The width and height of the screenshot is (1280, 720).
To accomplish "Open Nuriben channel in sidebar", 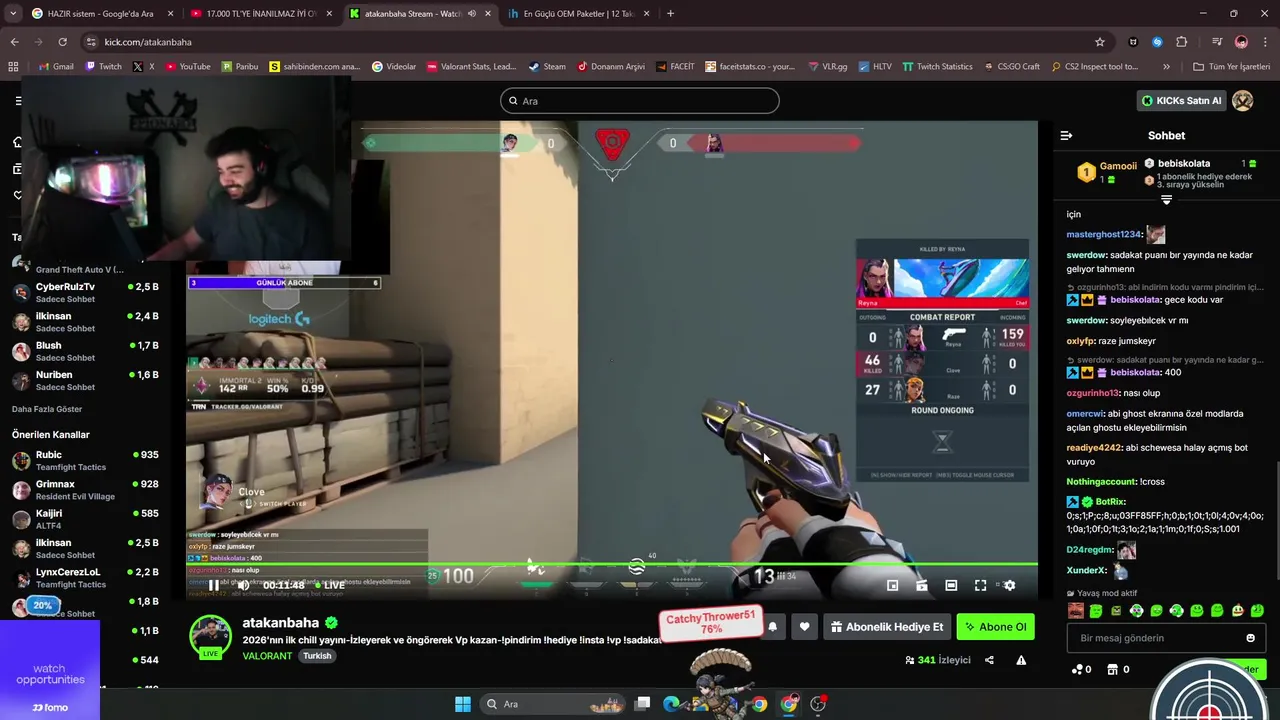I will pos(85,380).
